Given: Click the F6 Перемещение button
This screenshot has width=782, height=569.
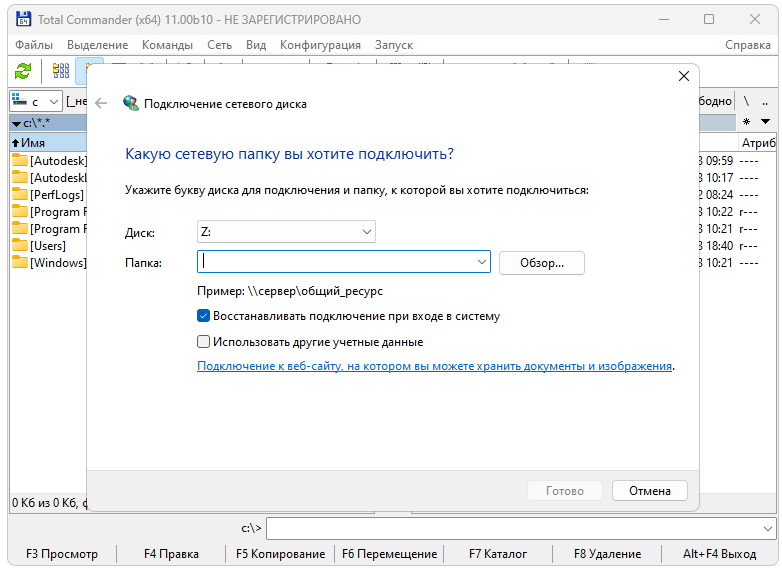Looking at the screenshot, I should point(390,554).
